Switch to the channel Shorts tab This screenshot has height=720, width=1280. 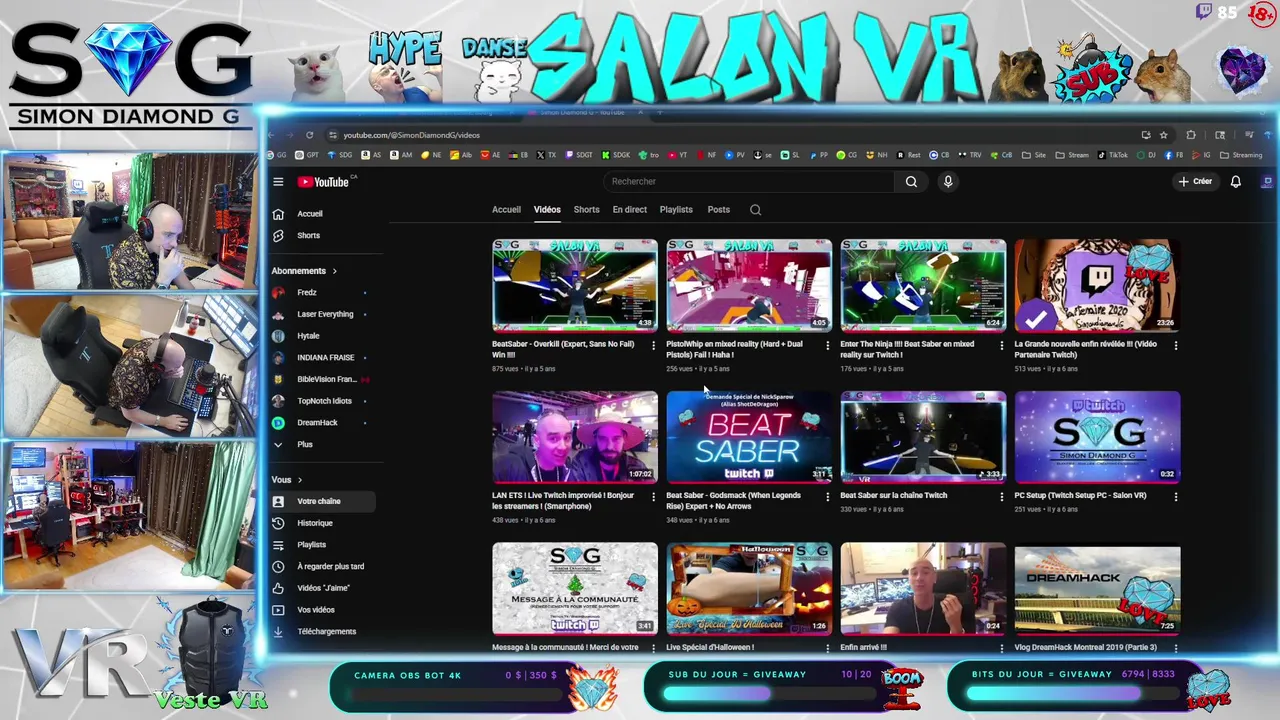pyautogui.click(x=586, y=210)
